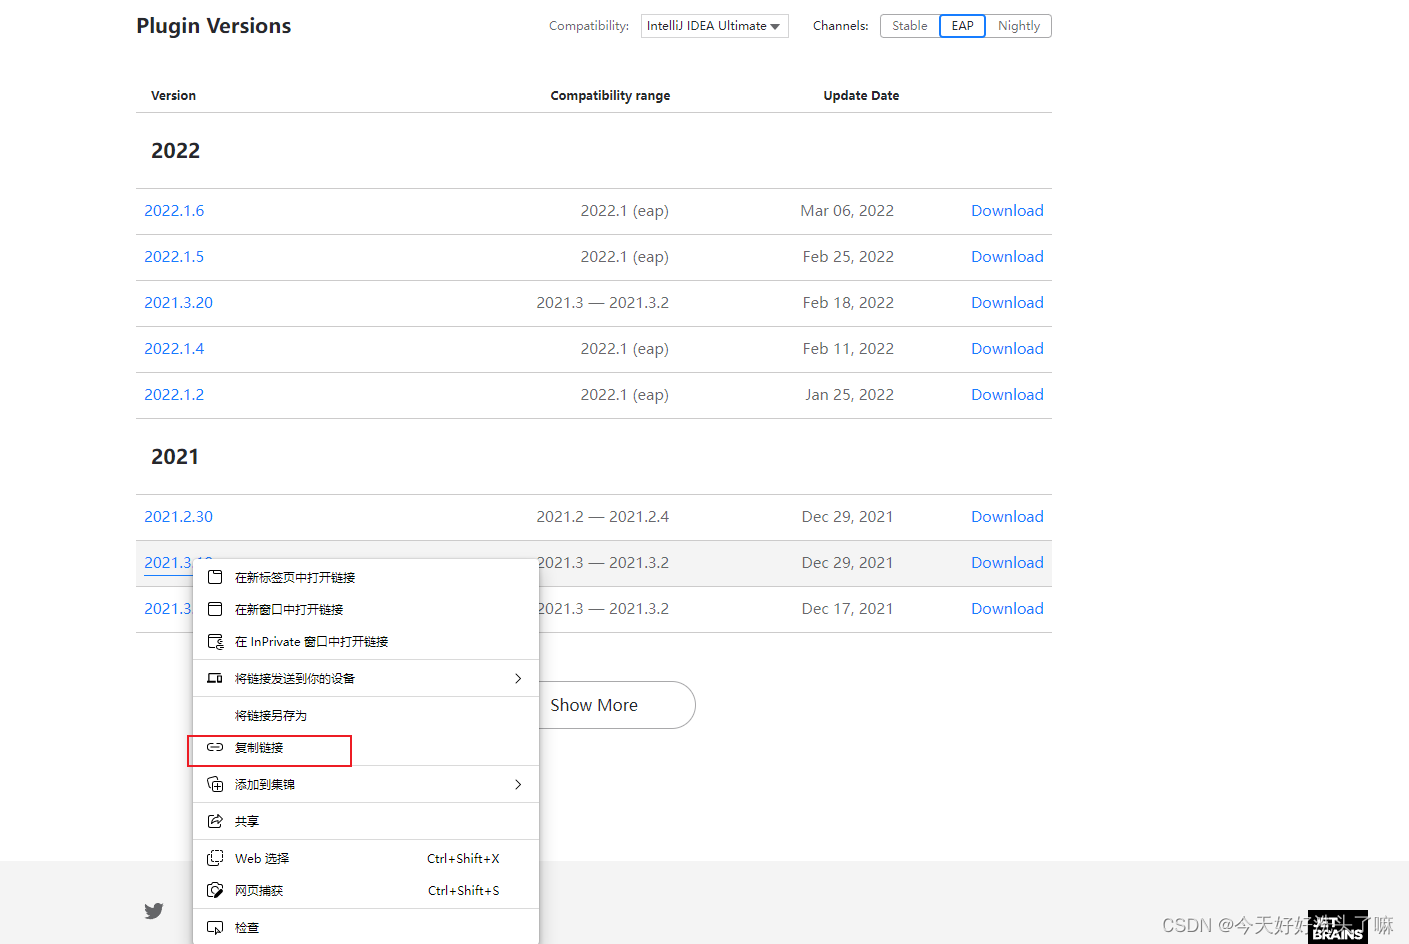Download the Dec 17, 2021 version
The width and height of the screenshot is (1409, 944).
1007,608
